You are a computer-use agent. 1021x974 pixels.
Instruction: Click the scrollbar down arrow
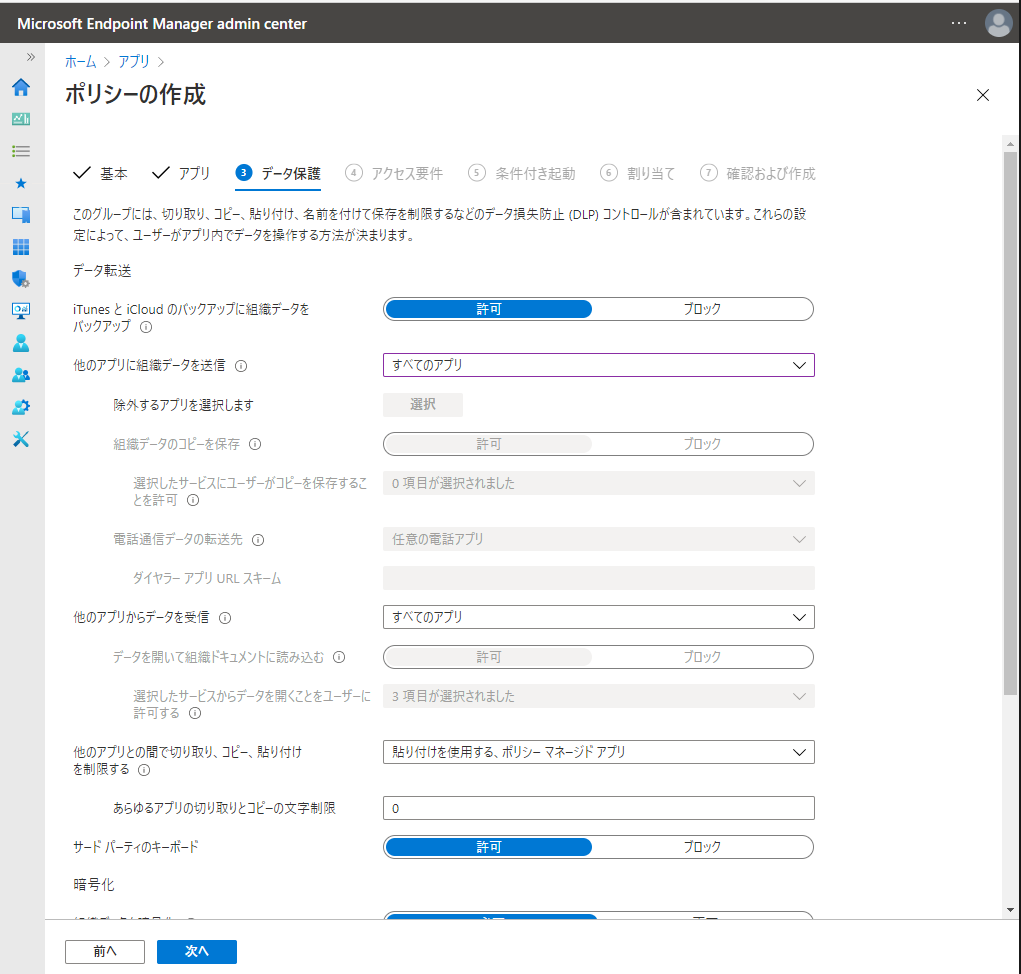click(x=1010, y=910)
